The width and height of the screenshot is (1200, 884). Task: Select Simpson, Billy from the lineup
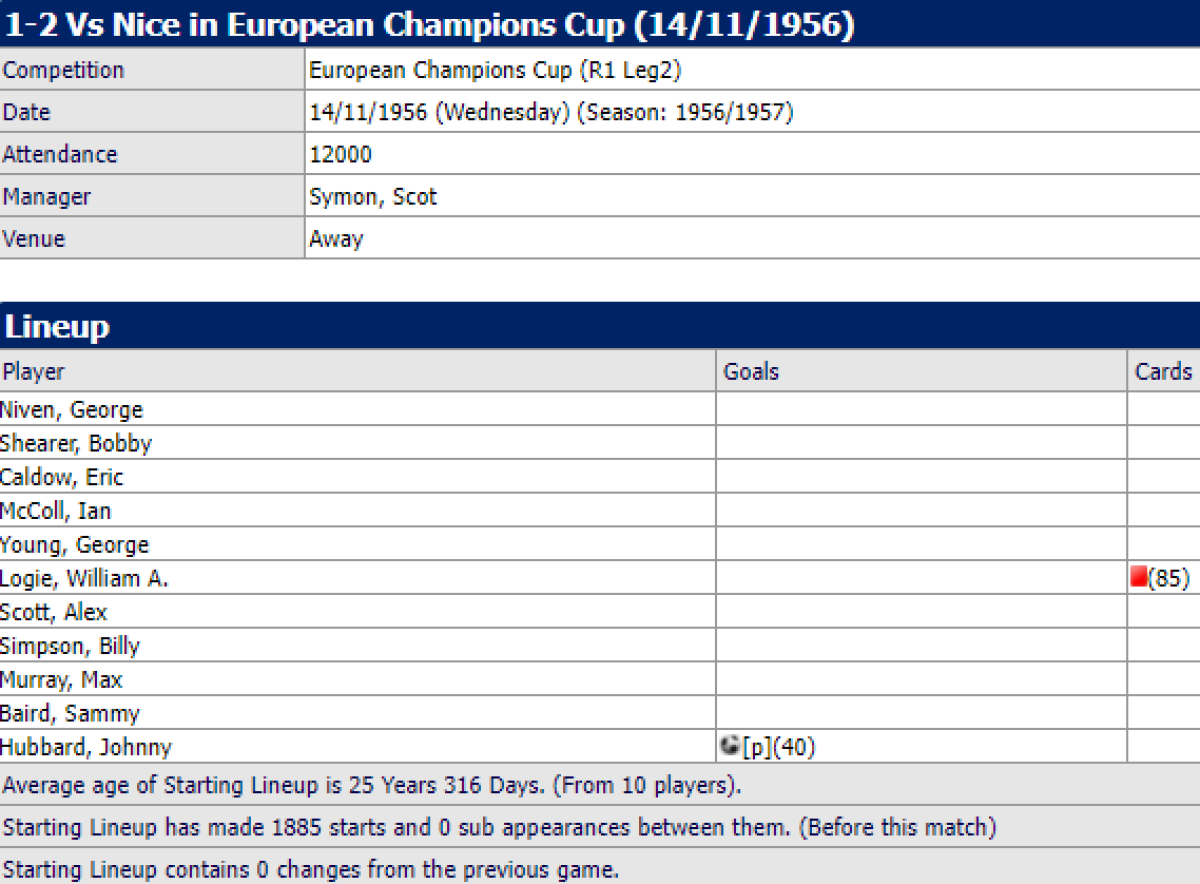pyautogui.click(x=70, y=646)
